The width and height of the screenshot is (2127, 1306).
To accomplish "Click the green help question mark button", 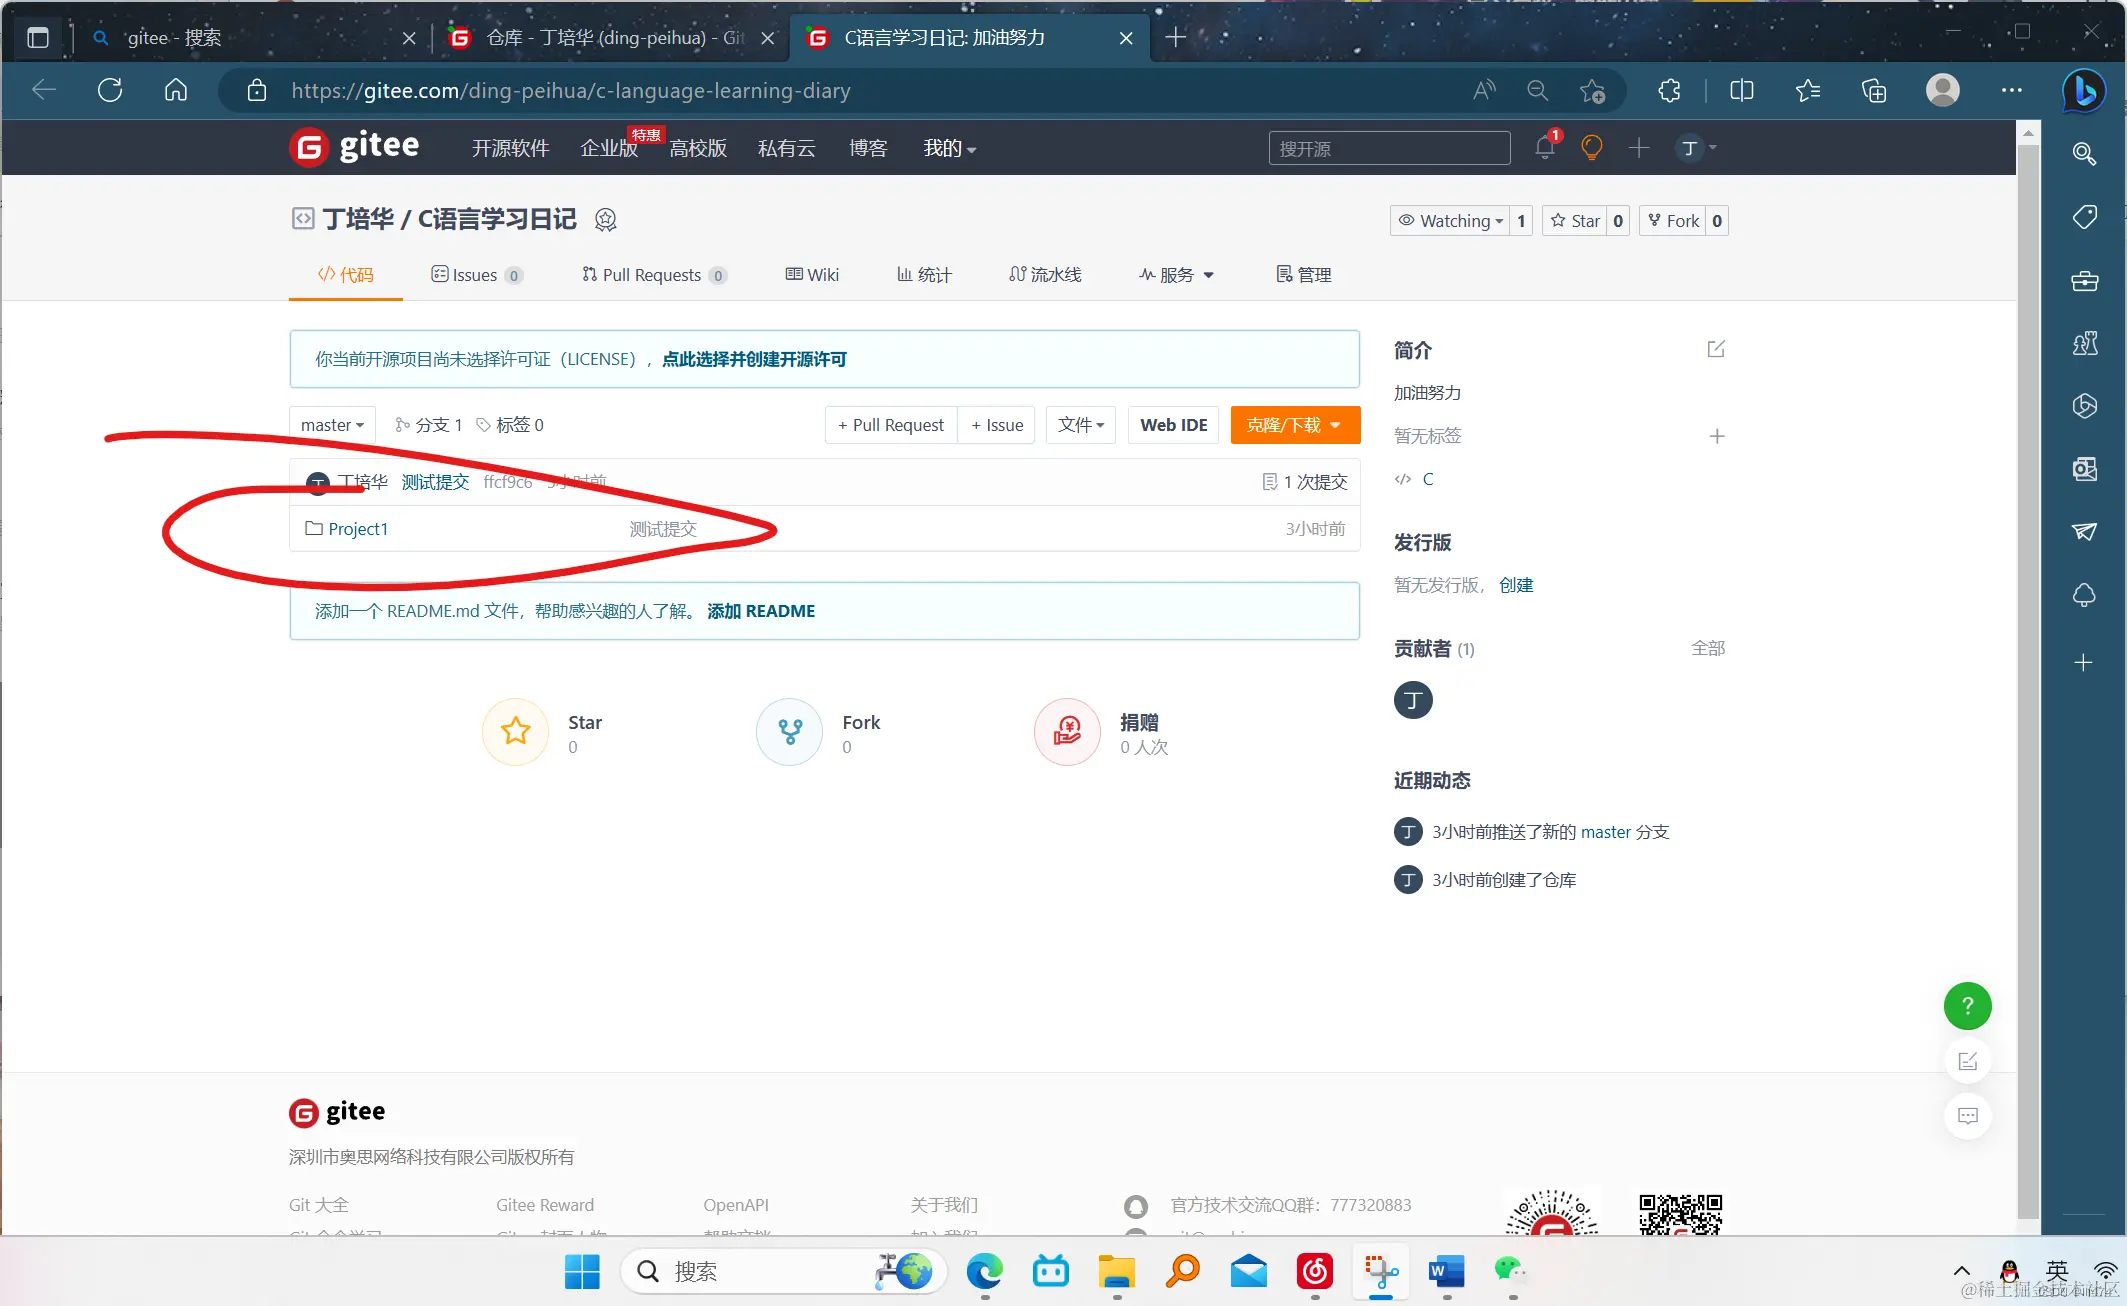I will (x=1967, y=1005).
